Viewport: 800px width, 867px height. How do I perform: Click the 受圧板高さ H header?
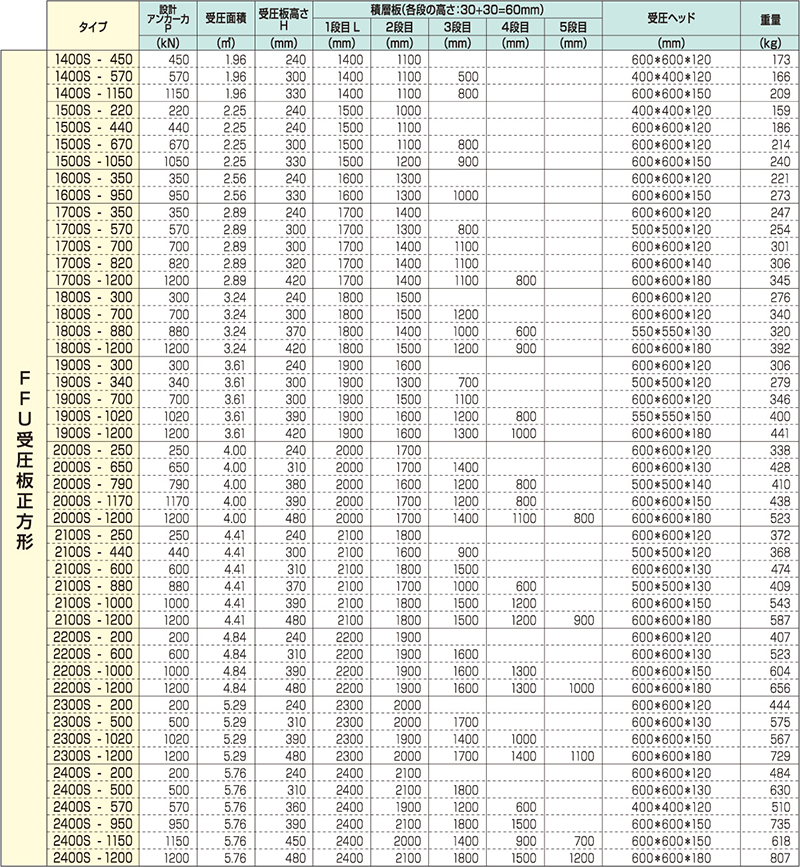pos(284,19)
